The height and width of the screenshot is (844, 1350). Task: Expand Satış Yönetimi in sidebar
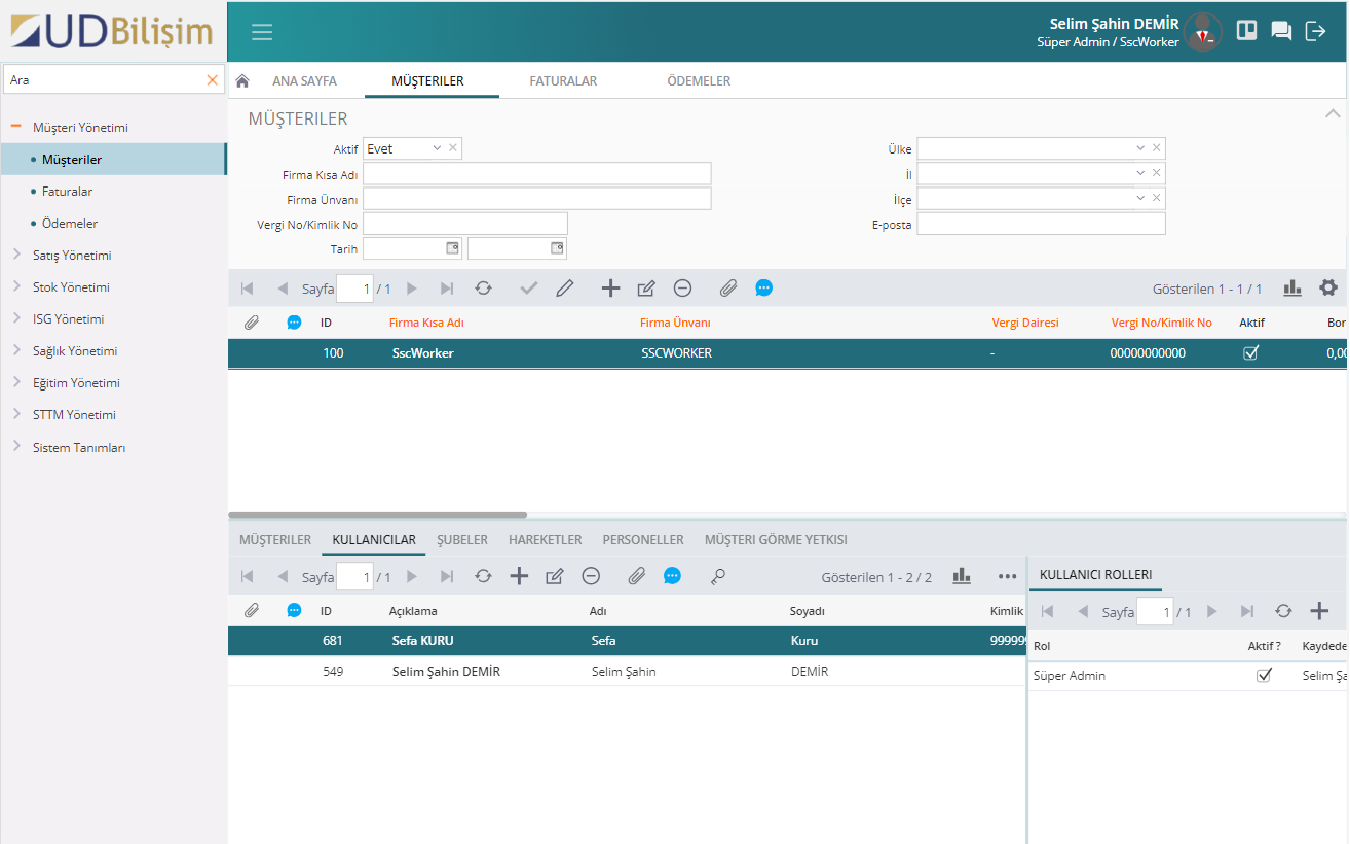(x=71, y=255)
